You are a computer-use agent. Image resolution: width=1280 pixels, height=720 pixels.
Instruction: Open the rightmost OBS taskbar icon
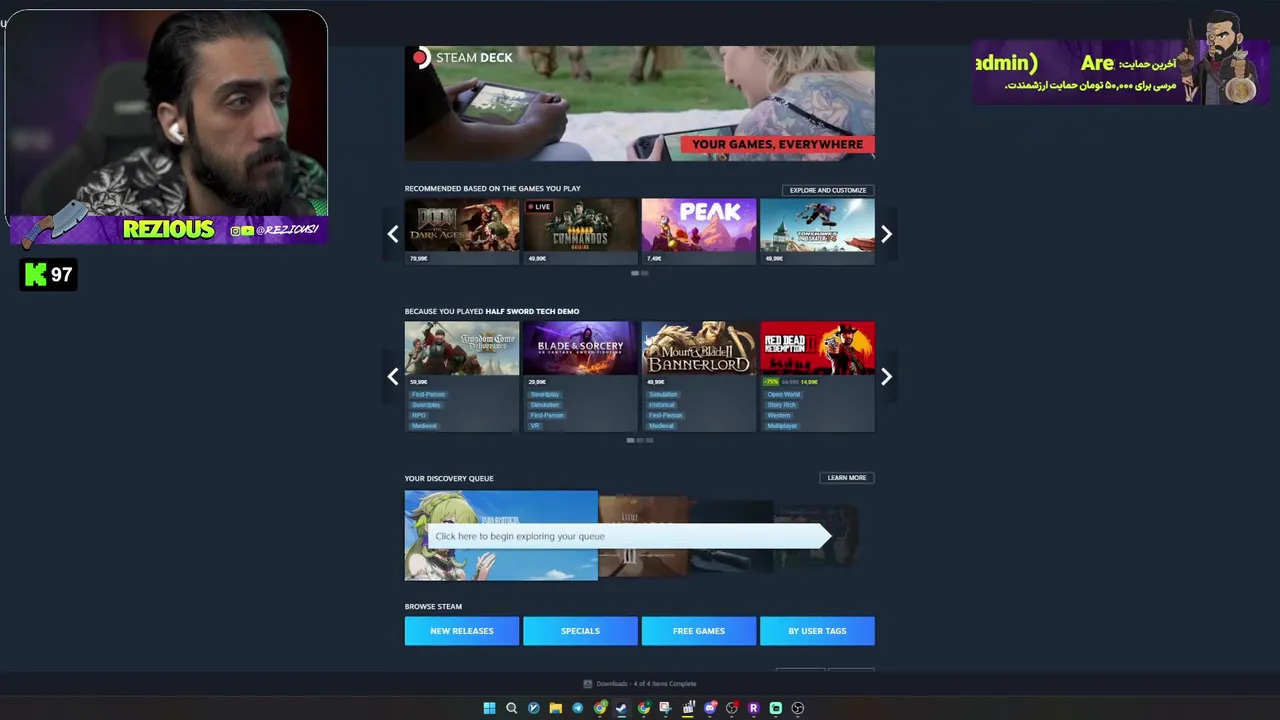[x=797, y=708]
